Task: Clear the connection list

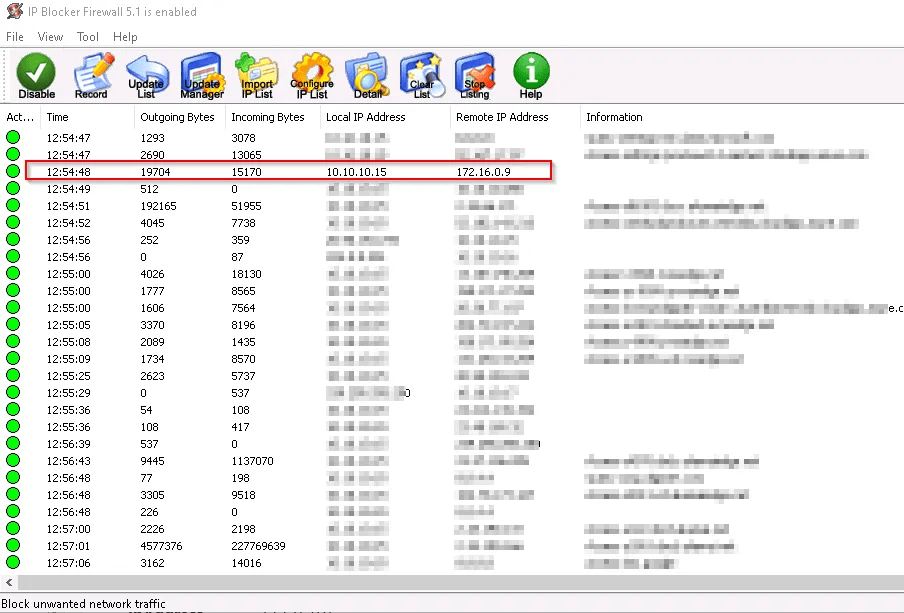Action: coord(422,76)
